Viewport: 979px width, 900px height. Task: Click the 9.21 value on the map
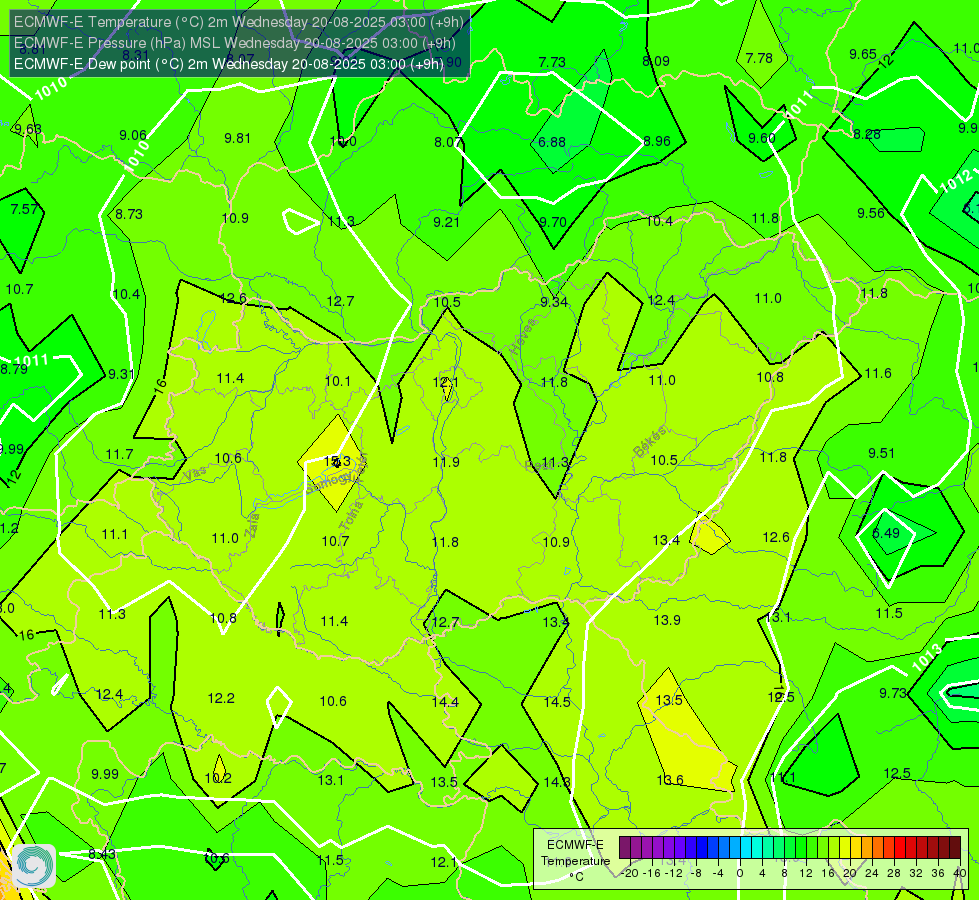coord(446,222)
